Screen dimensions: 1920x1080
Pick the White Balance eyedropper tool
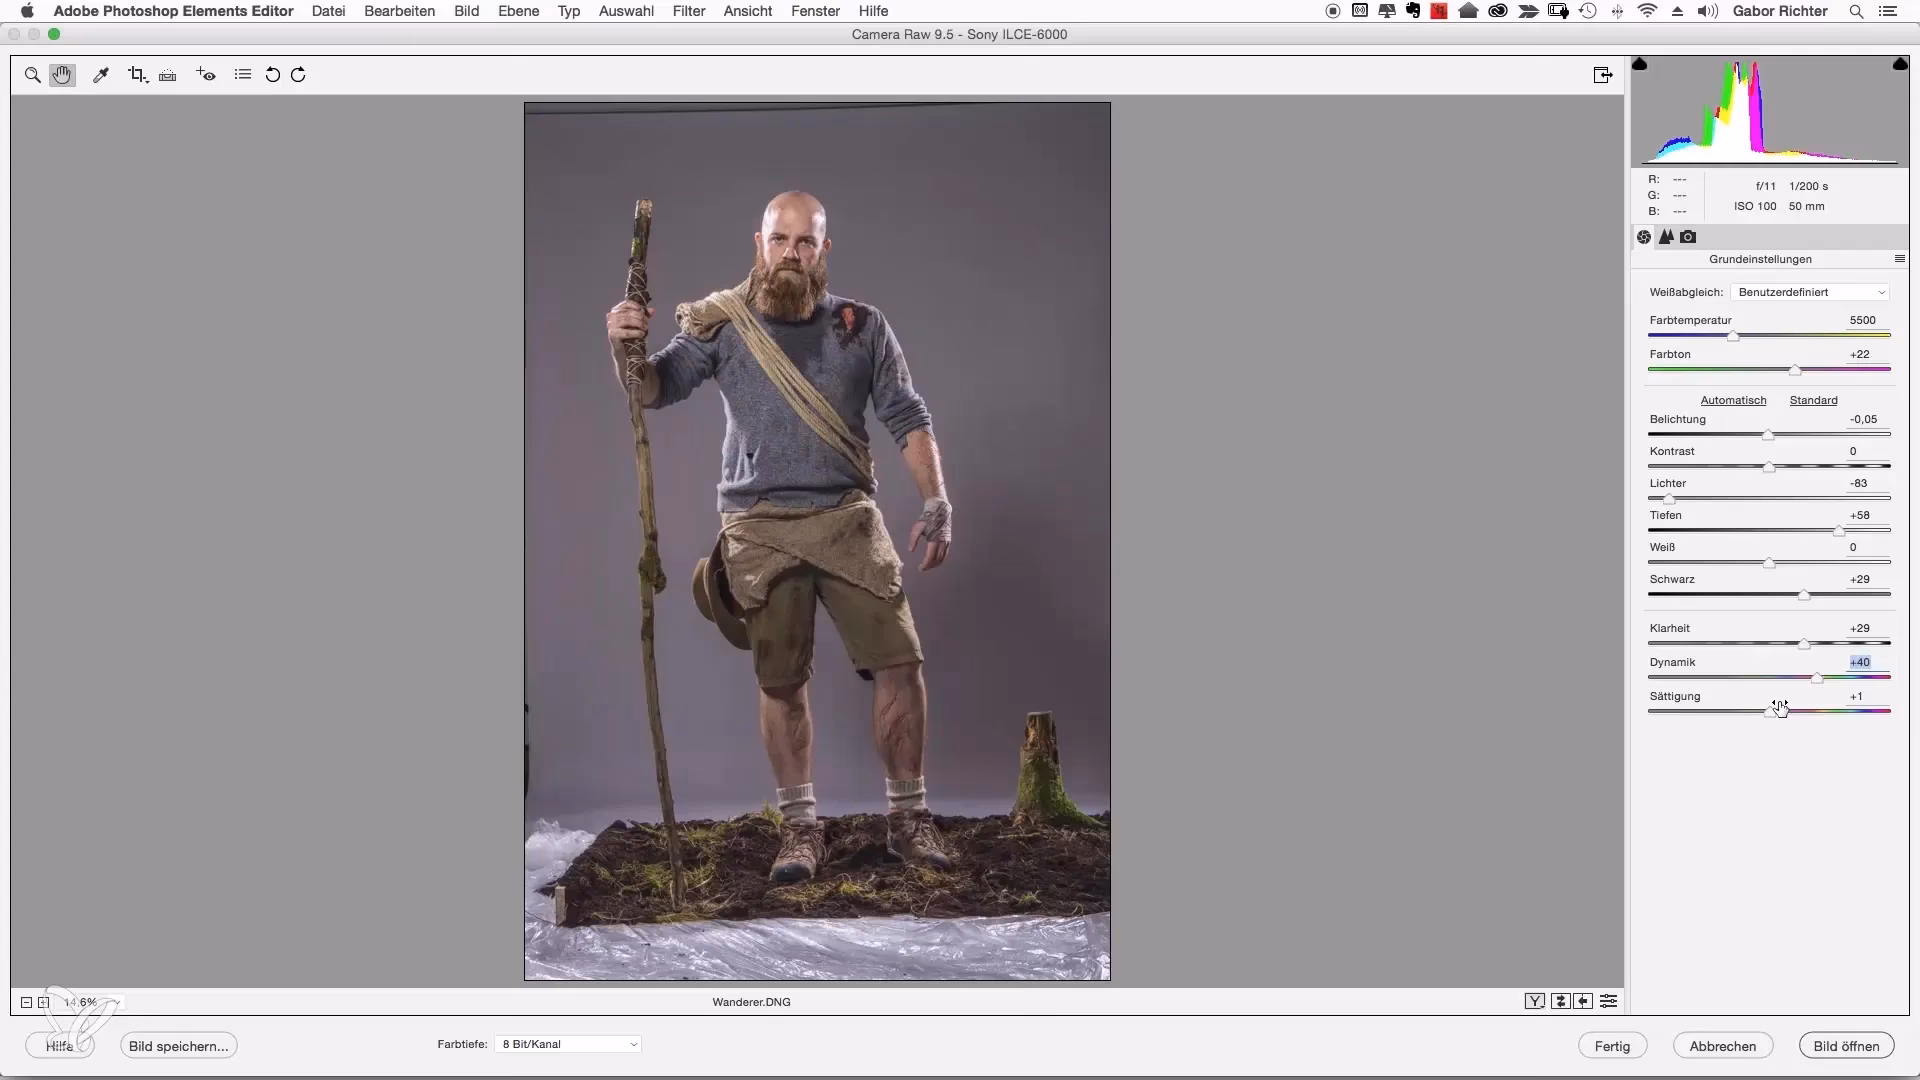[x=101, y=74]
